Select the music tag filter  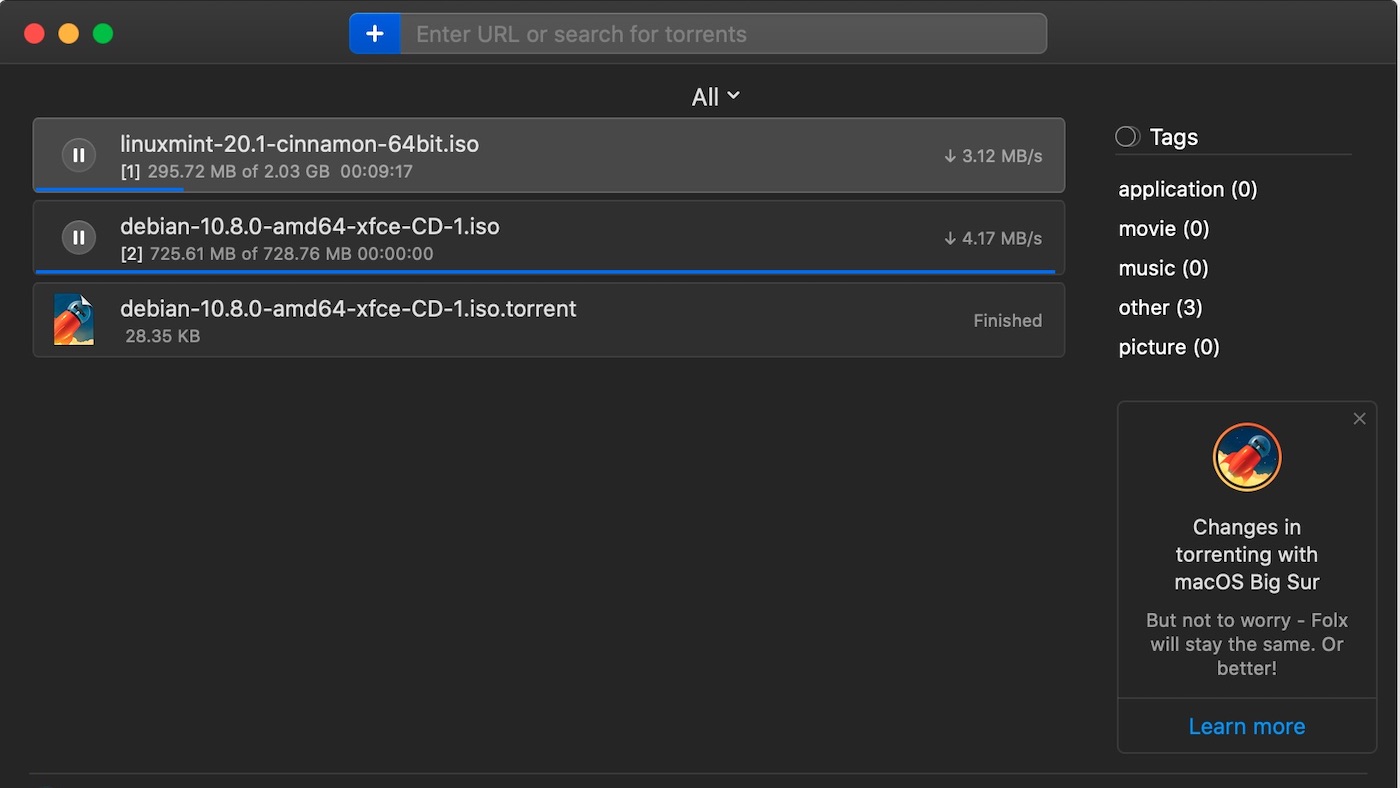pyautogui.click(x=1163, y=268)
